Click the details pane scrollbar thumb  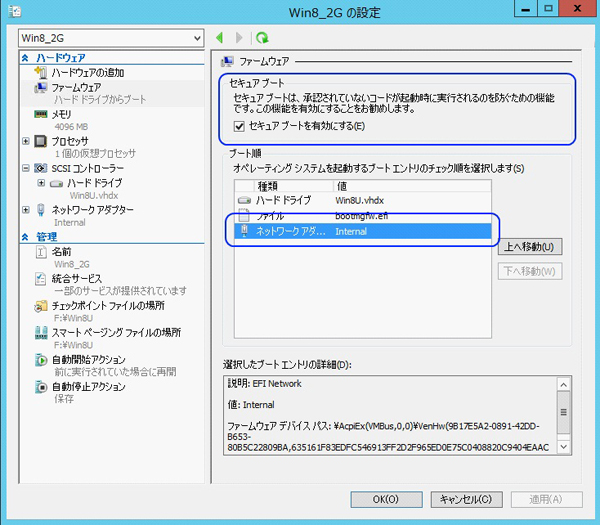563,412
